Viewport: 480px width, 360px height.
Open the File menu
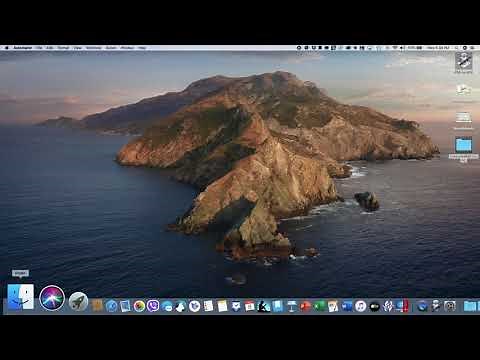[x=39, y=48]
